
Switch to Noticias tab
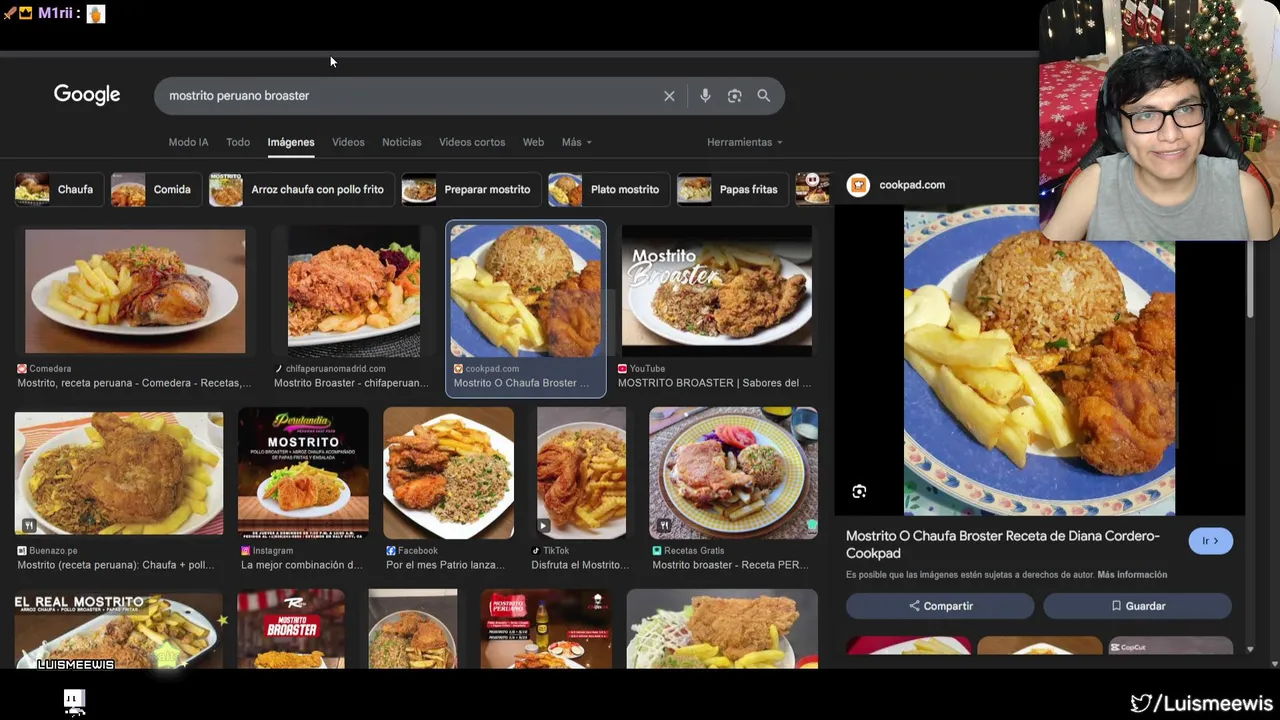pyautogui.click(x=402, y=142)
